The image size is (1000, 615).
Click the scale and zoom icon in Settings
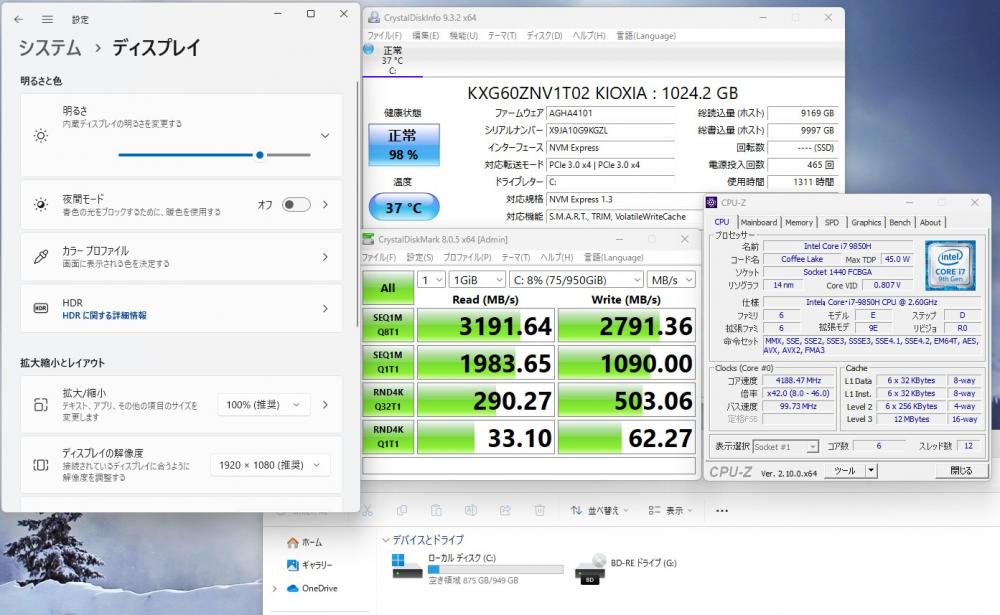click(x=41, y=404)
